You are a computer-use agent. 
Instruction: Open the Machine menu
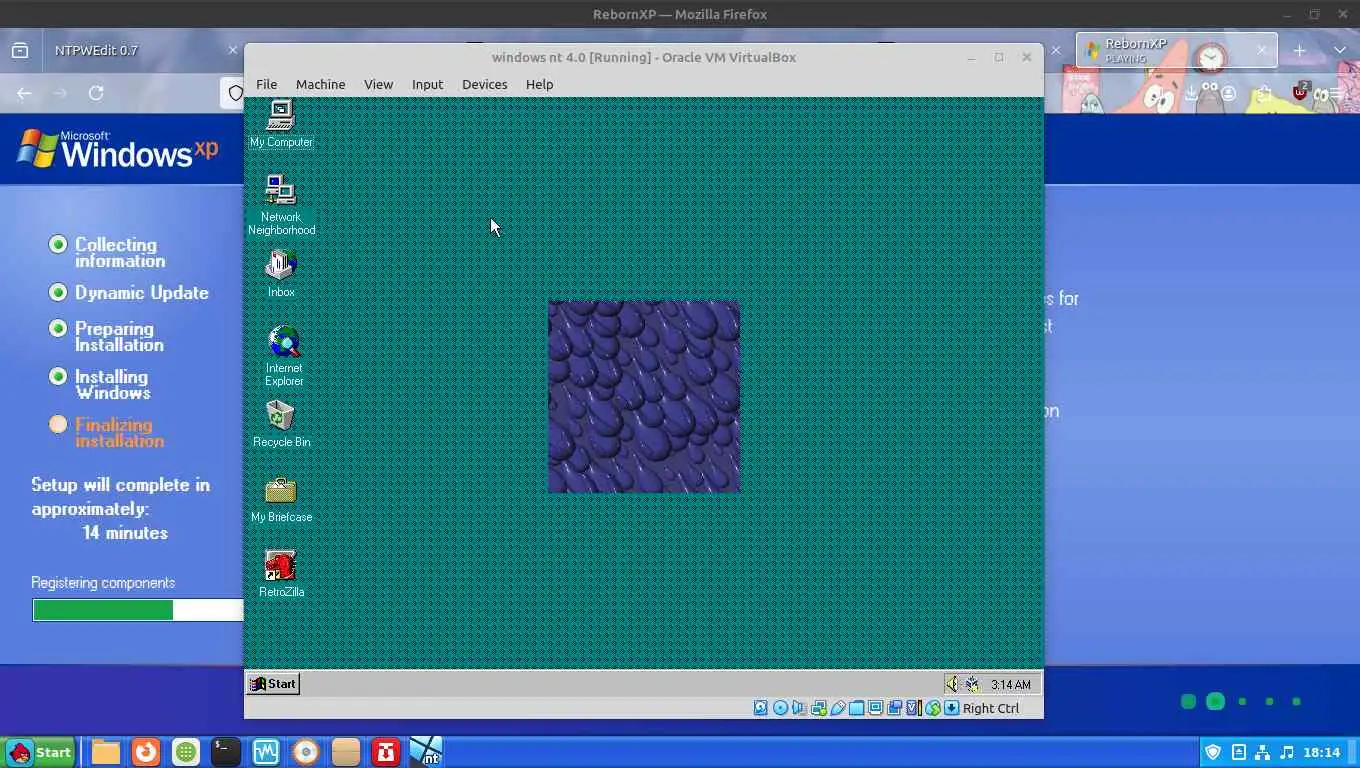point(320,84)
